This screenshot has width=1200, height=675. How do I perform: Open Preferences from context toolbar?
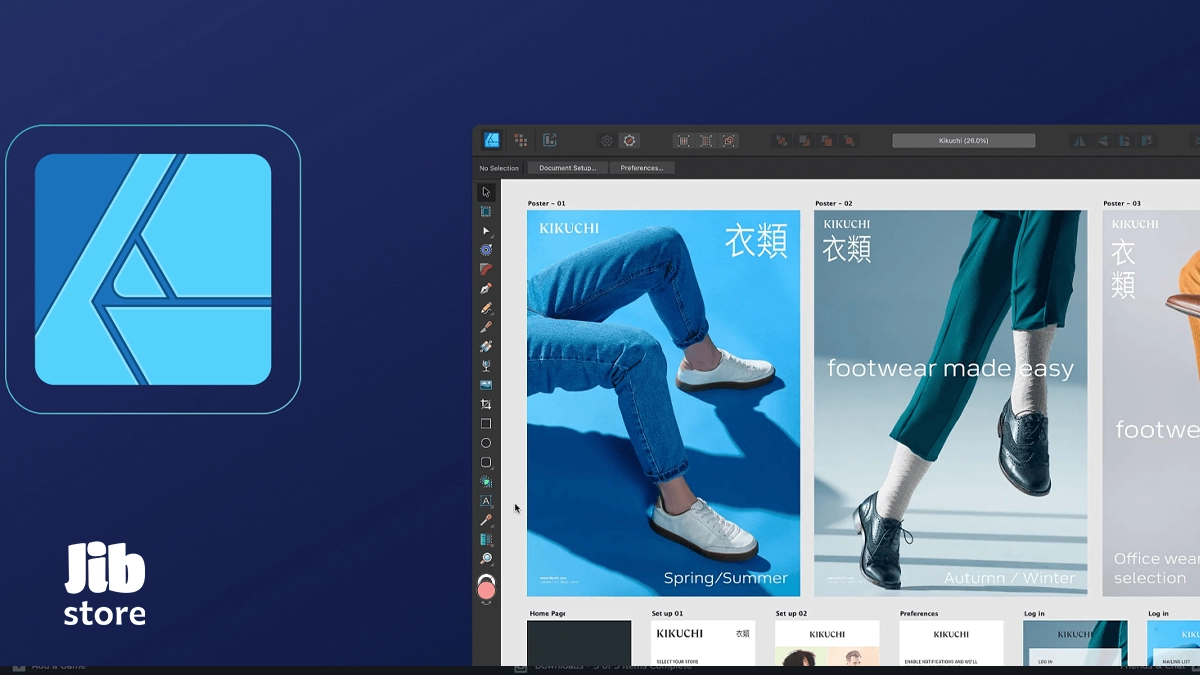point(642,168)
